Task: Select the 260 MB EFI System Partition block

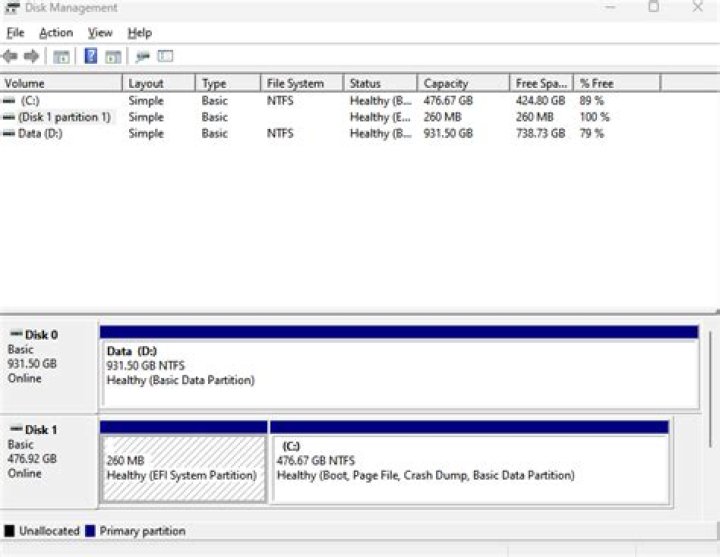Action: point(183,462)
